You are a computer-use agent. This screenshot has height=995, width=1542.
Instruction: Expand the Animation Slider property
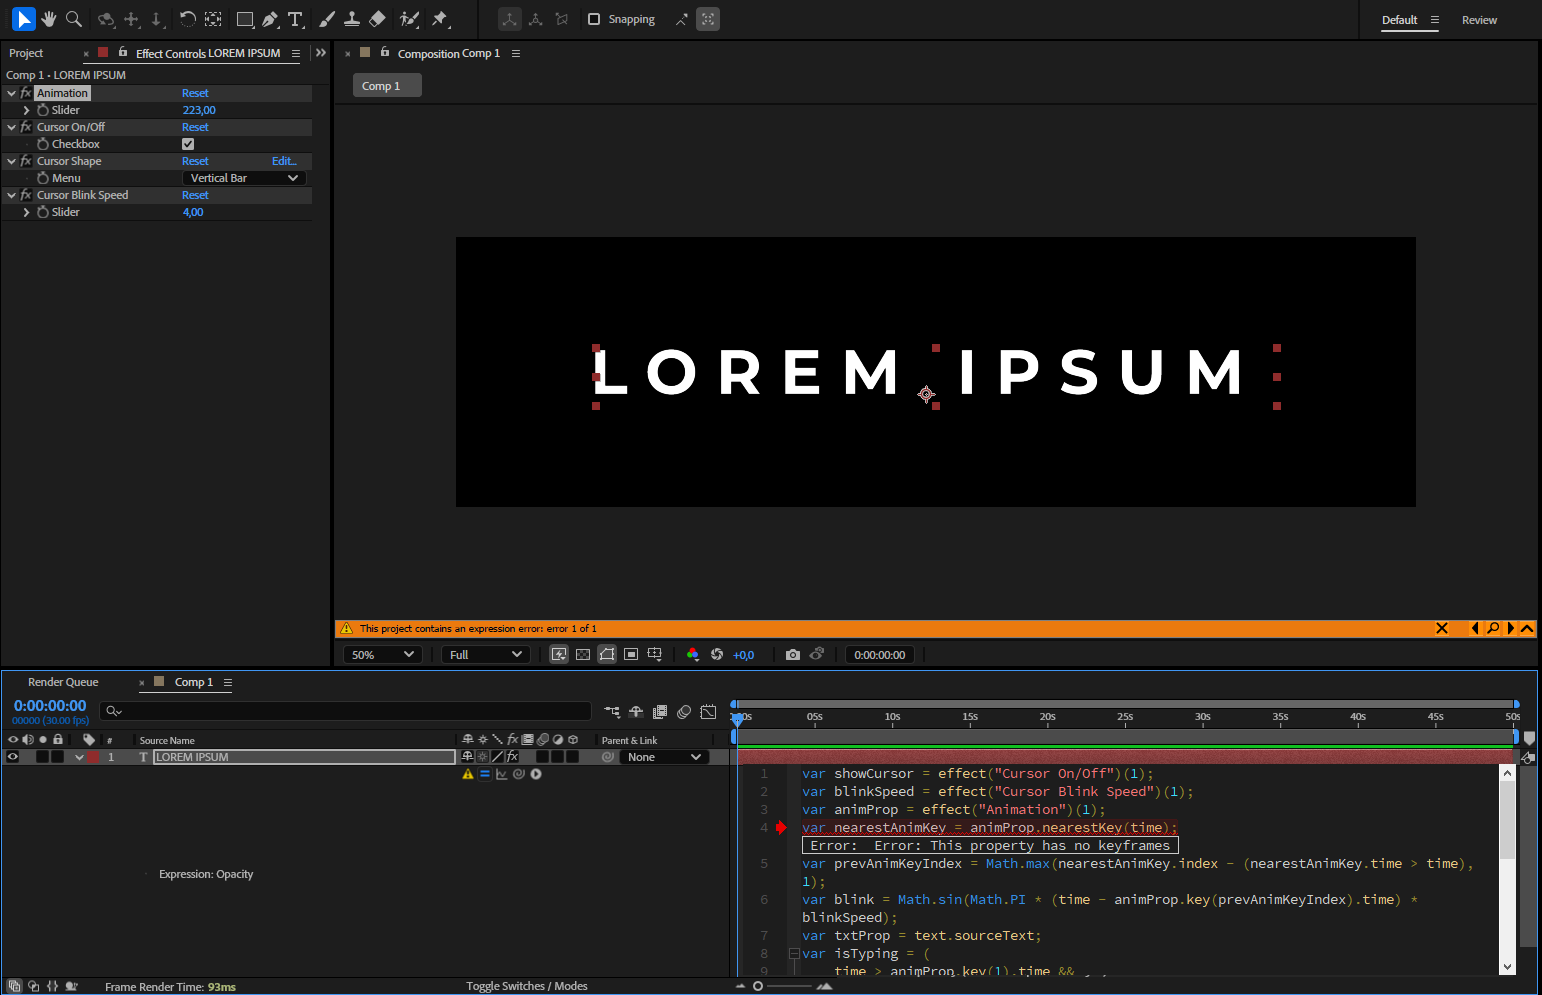tap(27, 110)
